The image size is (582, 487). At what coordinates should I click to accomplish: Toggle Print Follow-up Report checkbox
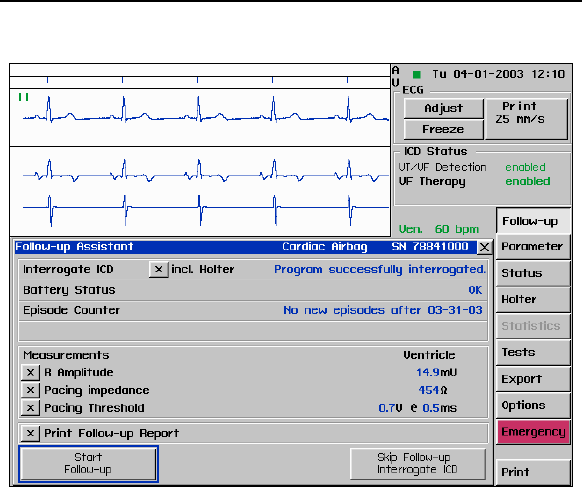click(30, 433)
